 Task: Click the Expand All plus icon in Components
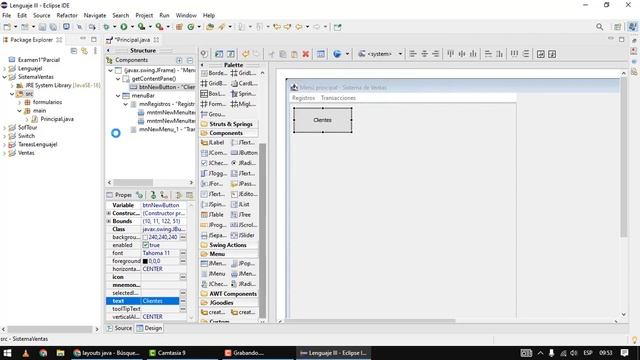click(179, 60)
